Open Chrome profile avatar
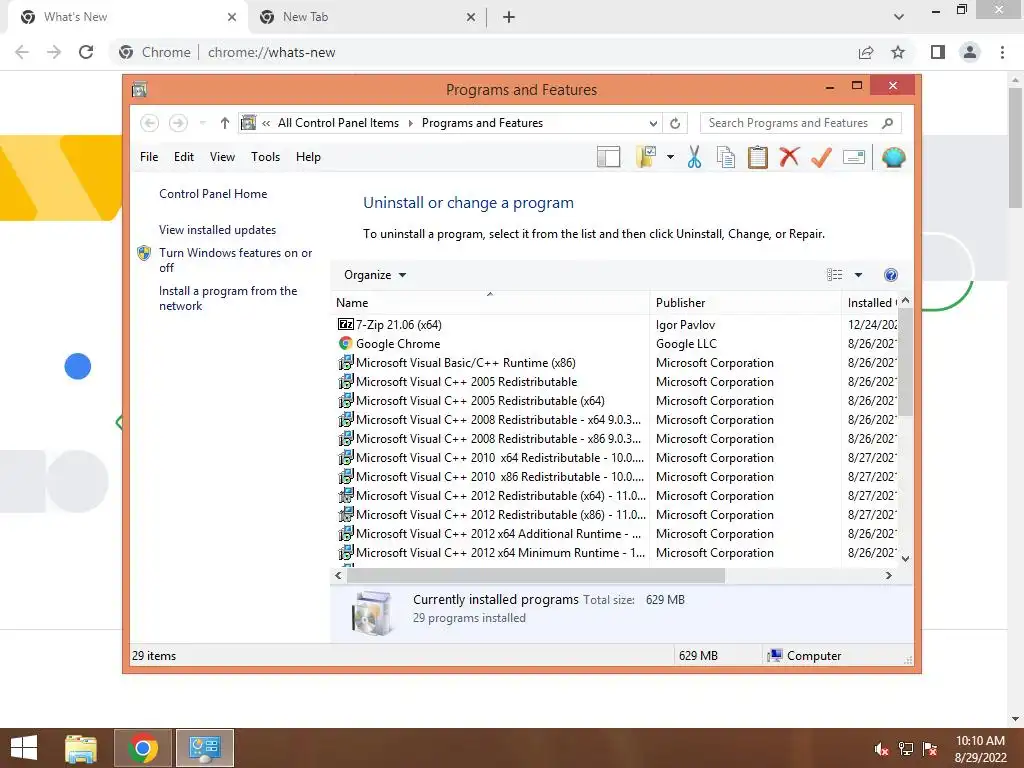This screenshot has height=768, width=1024. click(970, 52)
